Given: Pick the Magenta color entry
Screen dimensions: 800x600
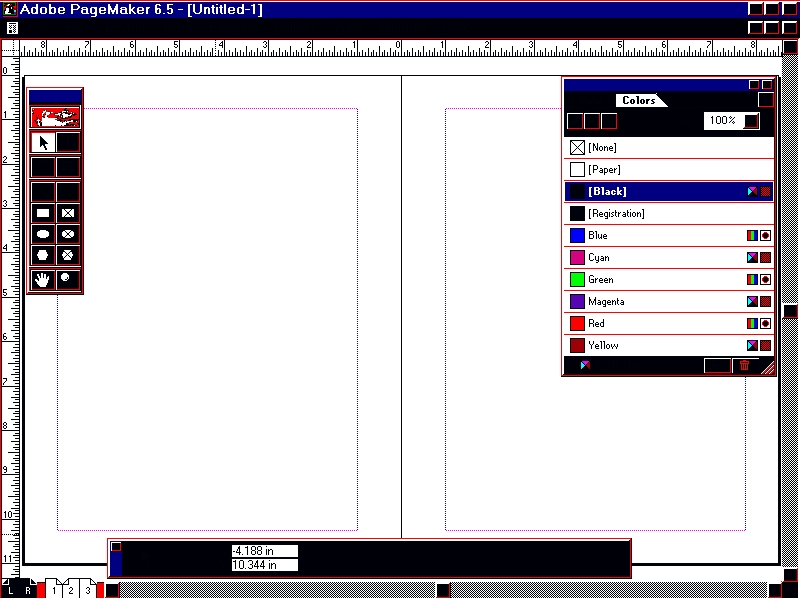Looking at the screenshot, I should (606, 302).
